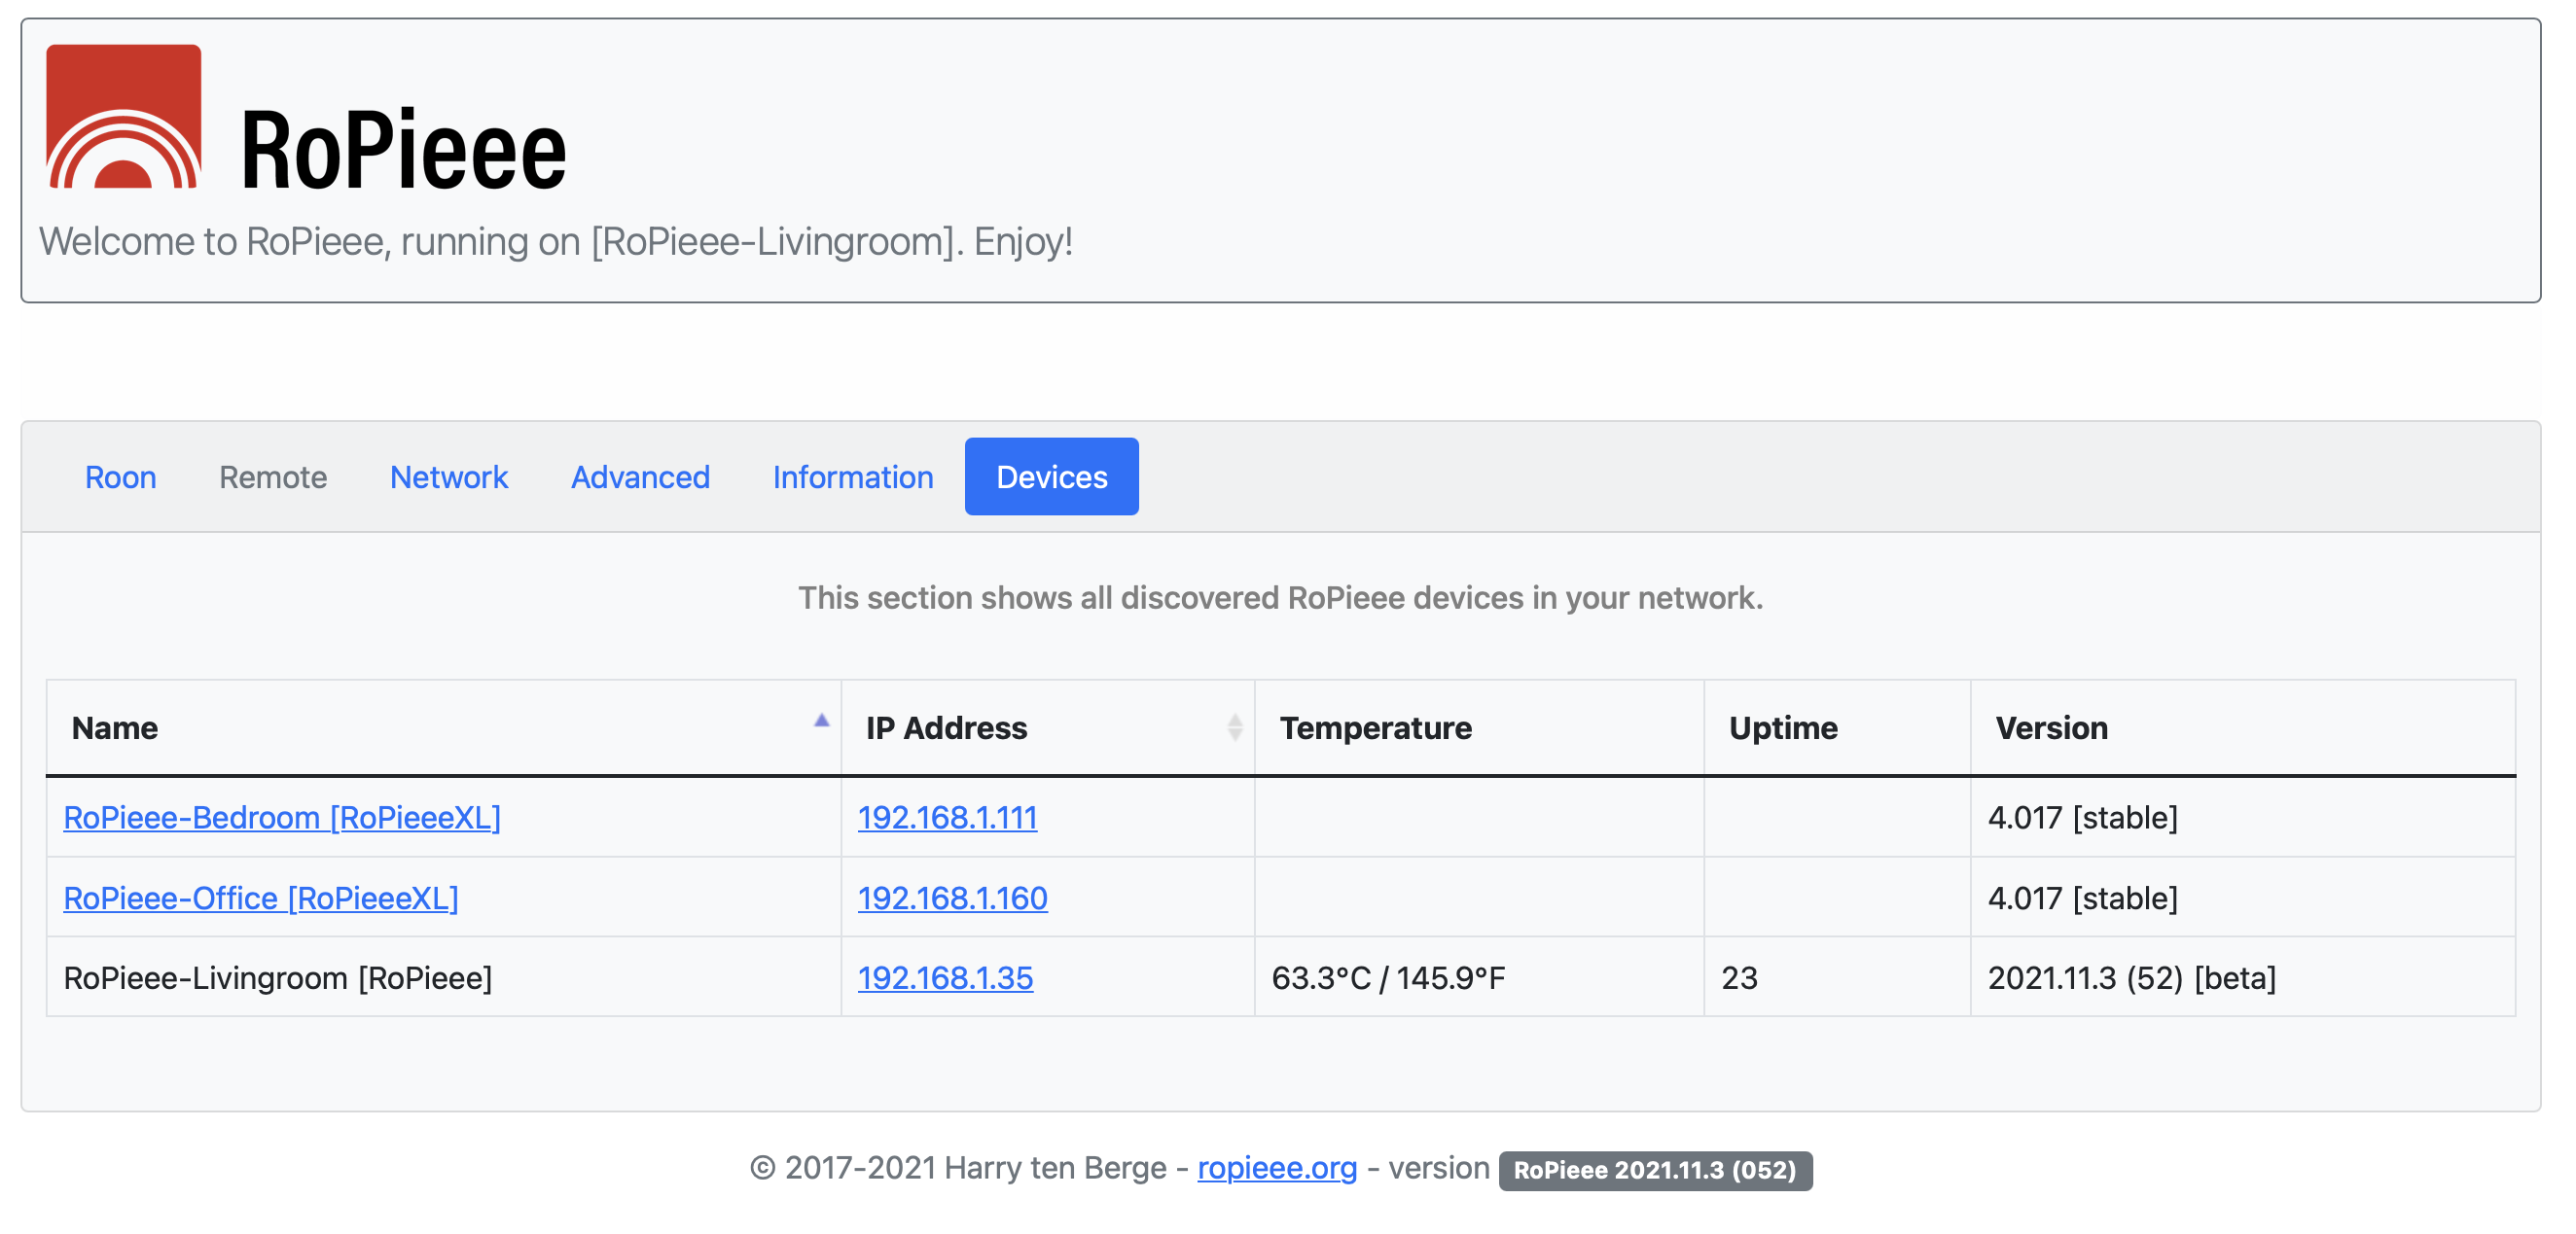
Task: Click the Harry ten Berge copyright text
Action: (x=959, y=1168)
